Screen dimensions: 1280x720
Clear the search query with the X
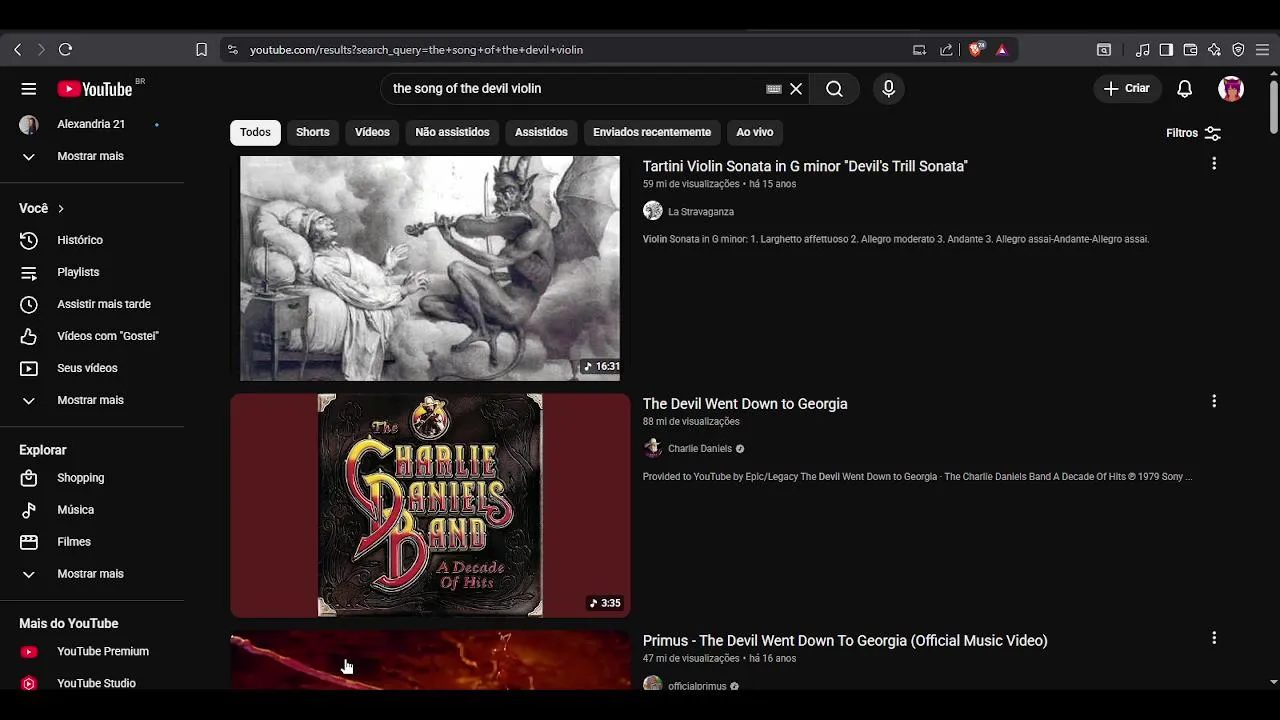(x=796, y=89)
